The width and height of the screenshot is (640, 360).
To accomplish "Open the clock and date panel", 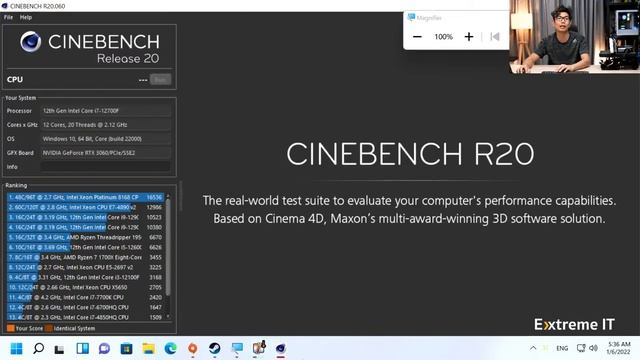I will coord(619,348).
